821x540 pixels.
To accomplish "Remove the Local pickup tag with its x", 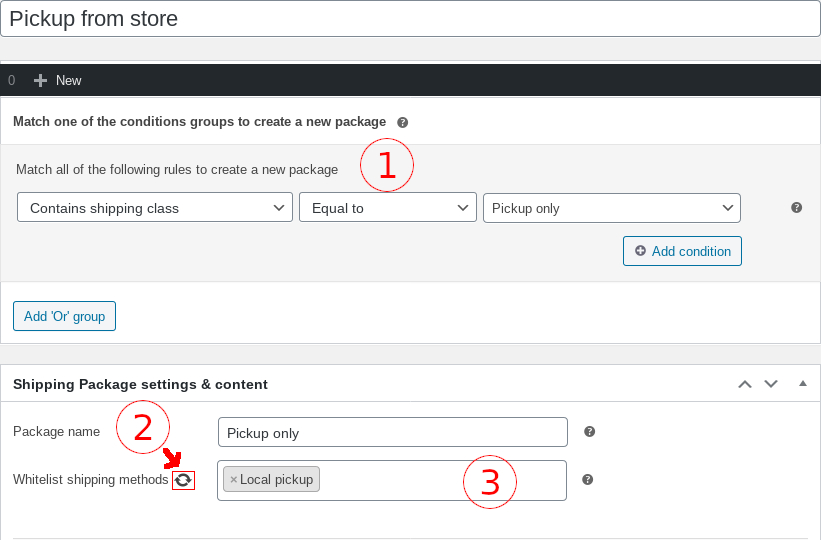I will coord(234,480).
